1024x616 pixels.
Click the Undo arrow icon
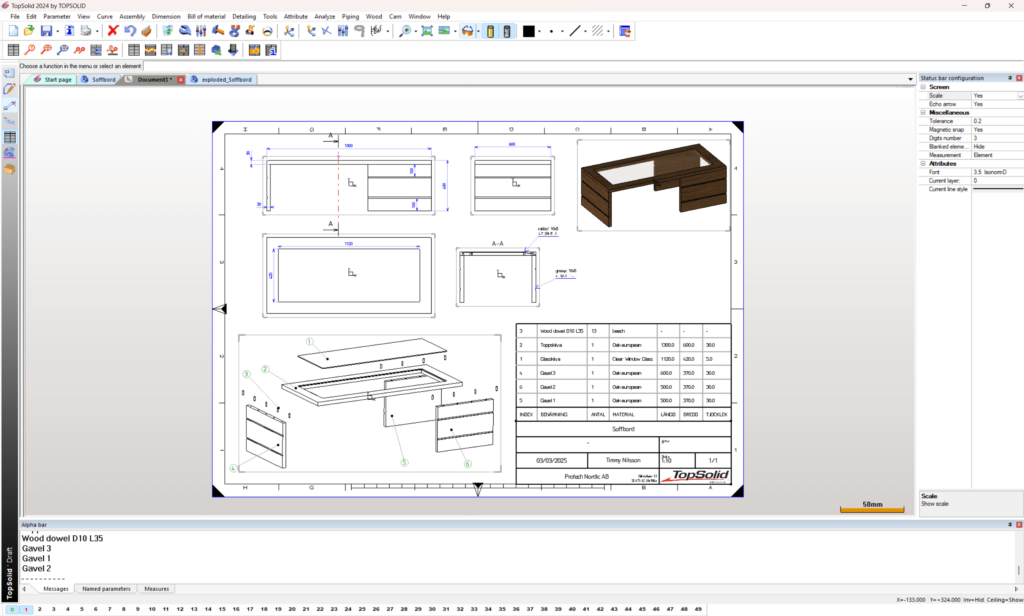130,32
